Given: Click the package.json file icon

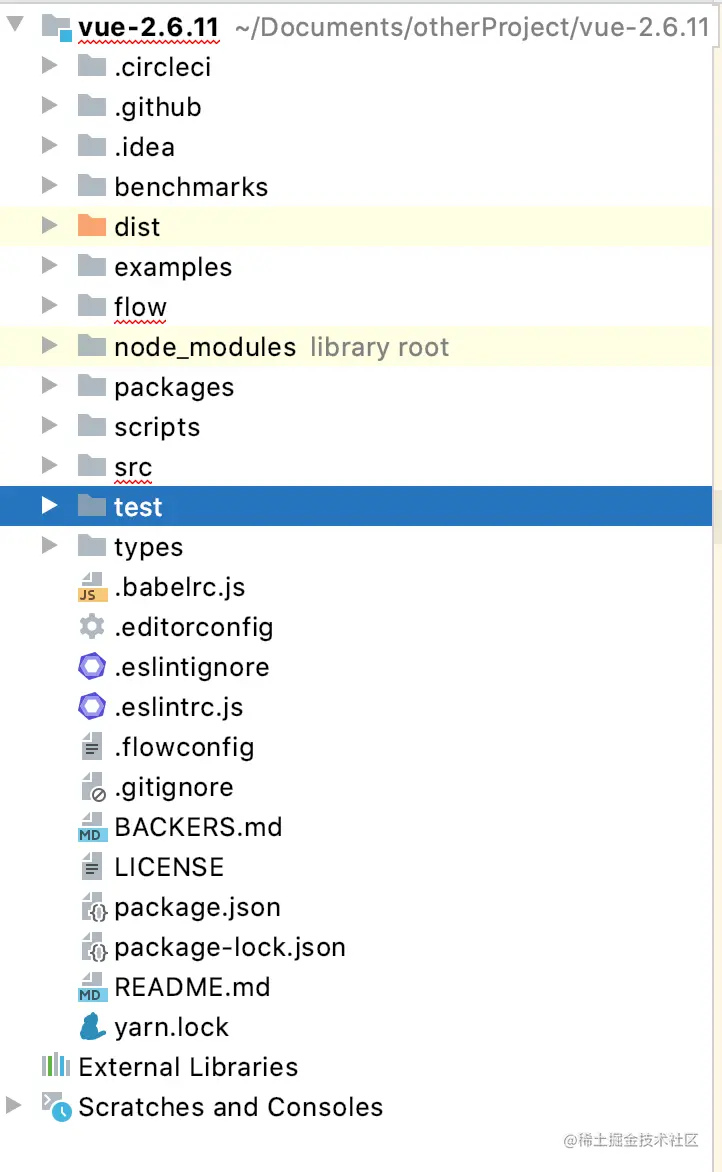Looking at the screenshot, I should tap(91, 907).
